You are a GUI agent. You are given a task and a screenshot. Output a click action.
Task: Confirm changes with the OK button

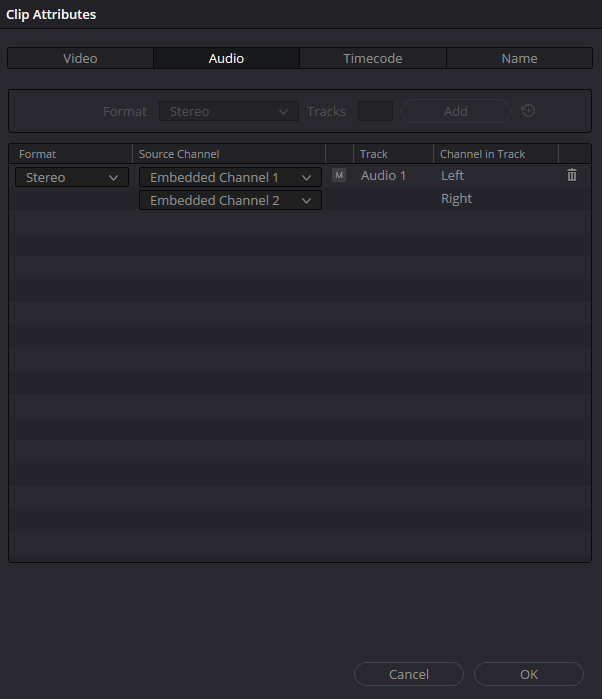(x=528, y=674)
